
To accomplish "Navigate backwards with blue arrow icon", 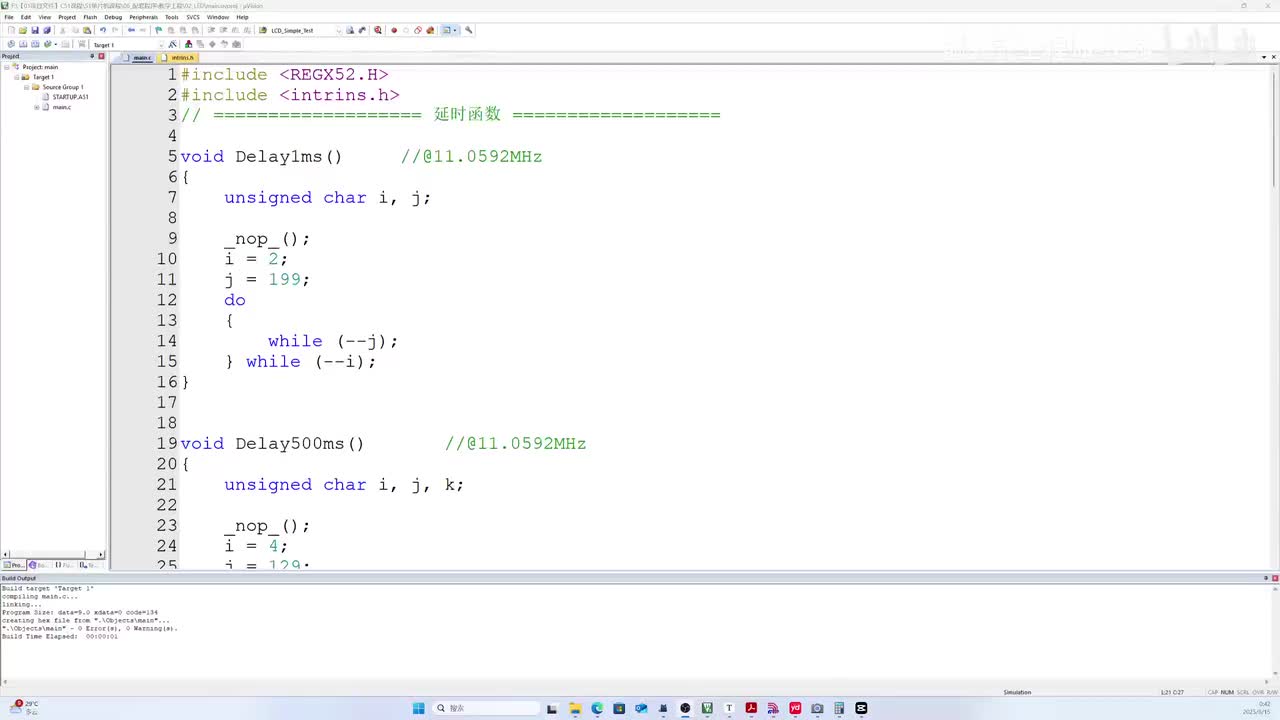I will coord(131,30).
